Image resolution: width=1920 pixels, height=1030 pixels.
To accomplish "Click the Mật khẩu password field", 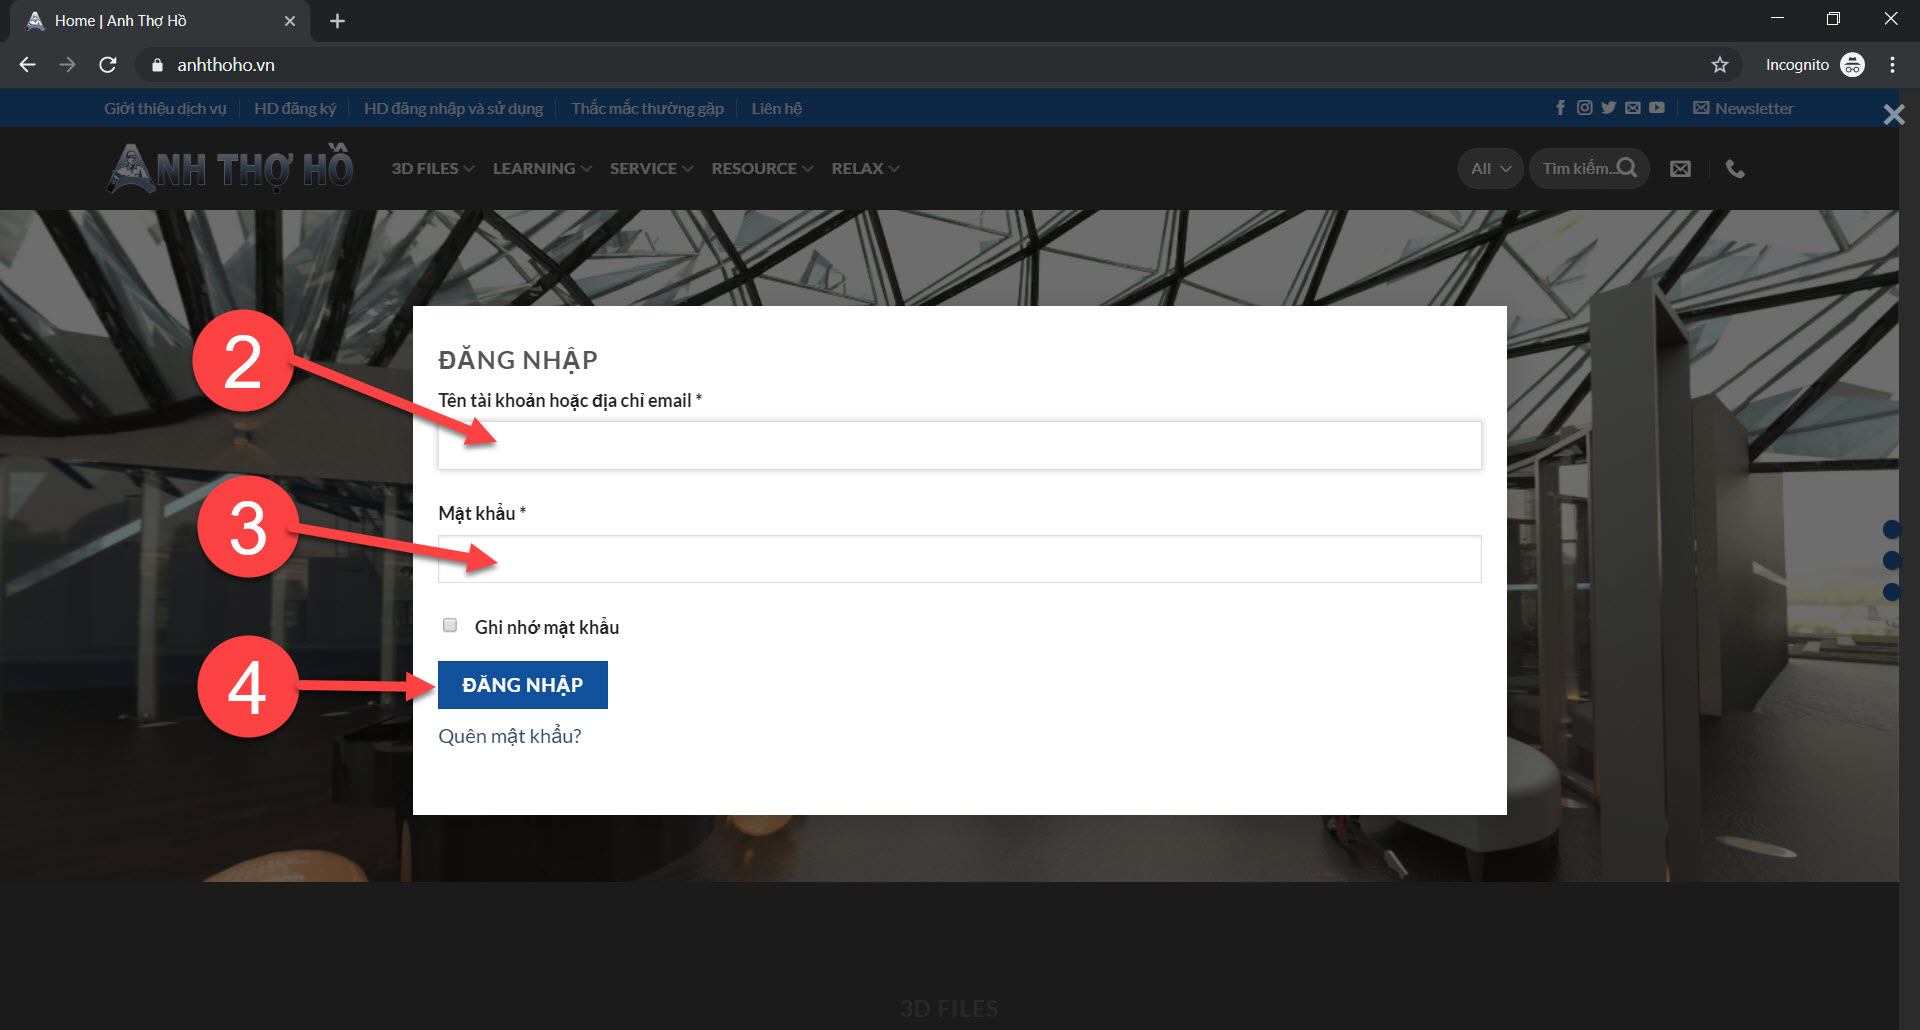I will pyautogui.click(x=959, y=559).
